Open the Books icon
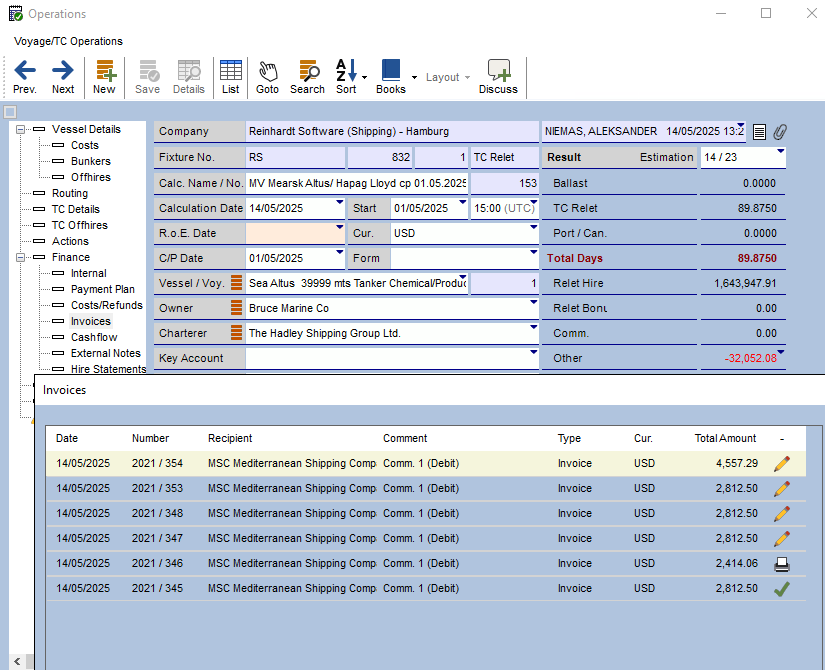Viewport: 825px width, 670px height. point(391,77)
